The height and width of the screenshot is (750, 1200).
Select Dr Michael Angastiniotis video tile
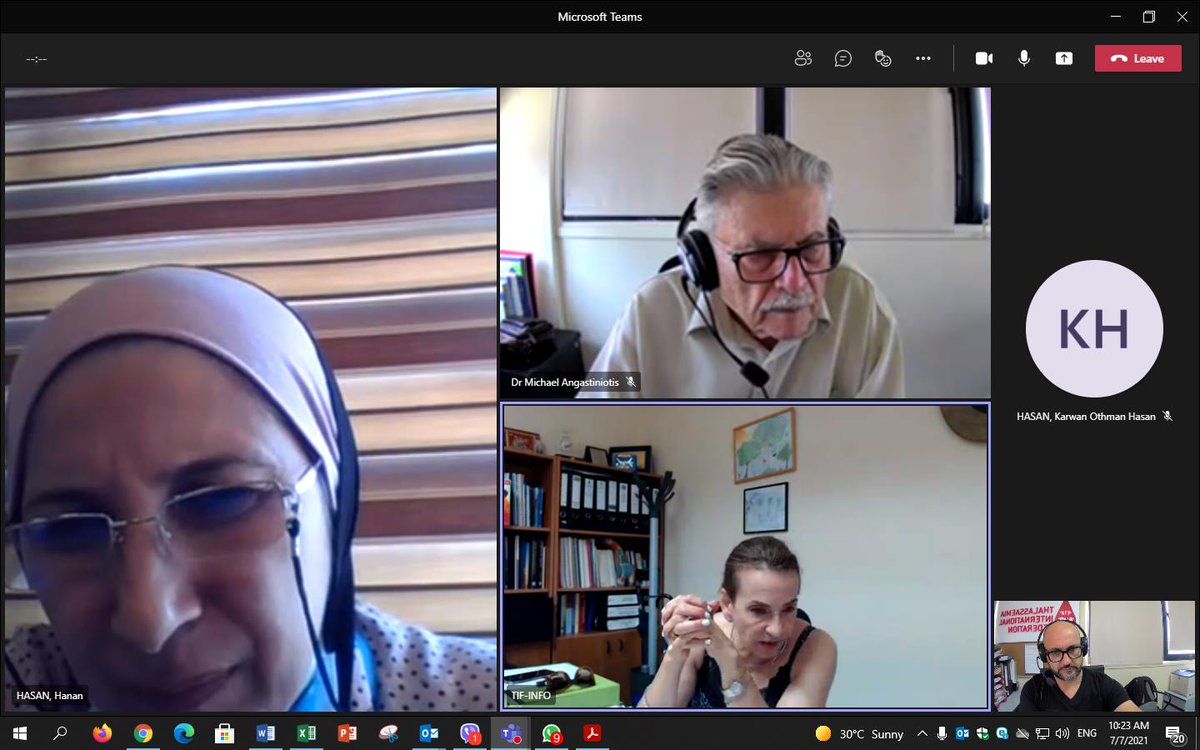[x=745, y=243]
